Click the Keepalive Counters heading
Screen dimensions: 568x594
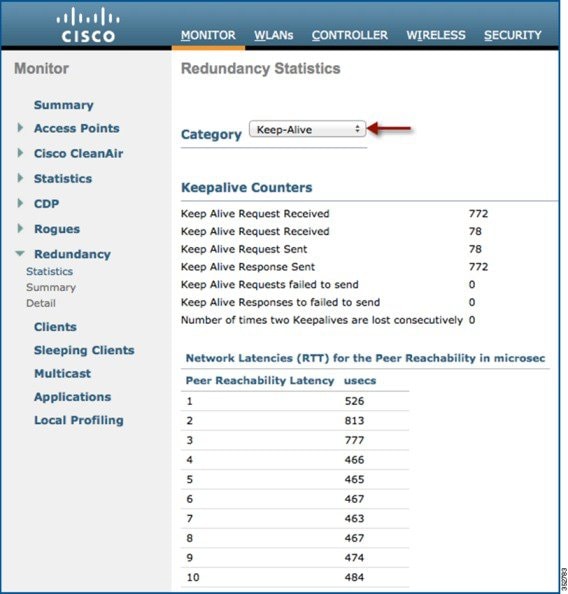point(247,188)
